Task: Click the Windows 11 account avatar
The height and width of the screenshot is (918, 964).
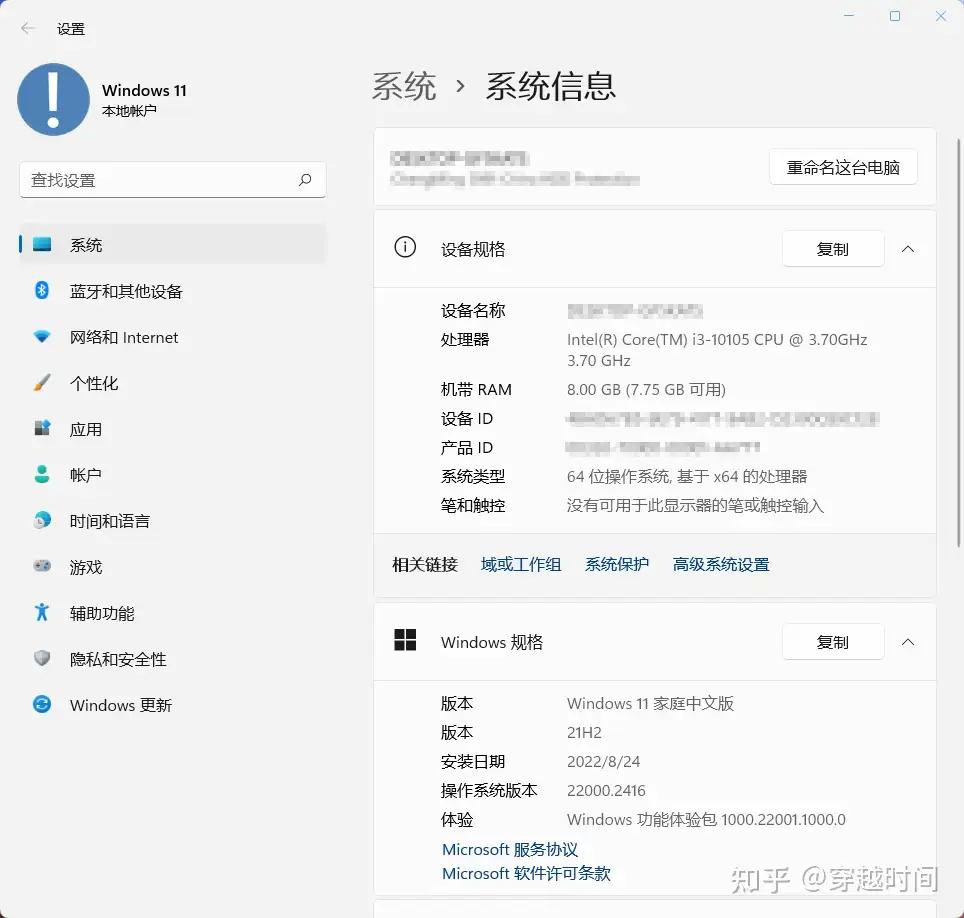Action: [x=53, y=99]
